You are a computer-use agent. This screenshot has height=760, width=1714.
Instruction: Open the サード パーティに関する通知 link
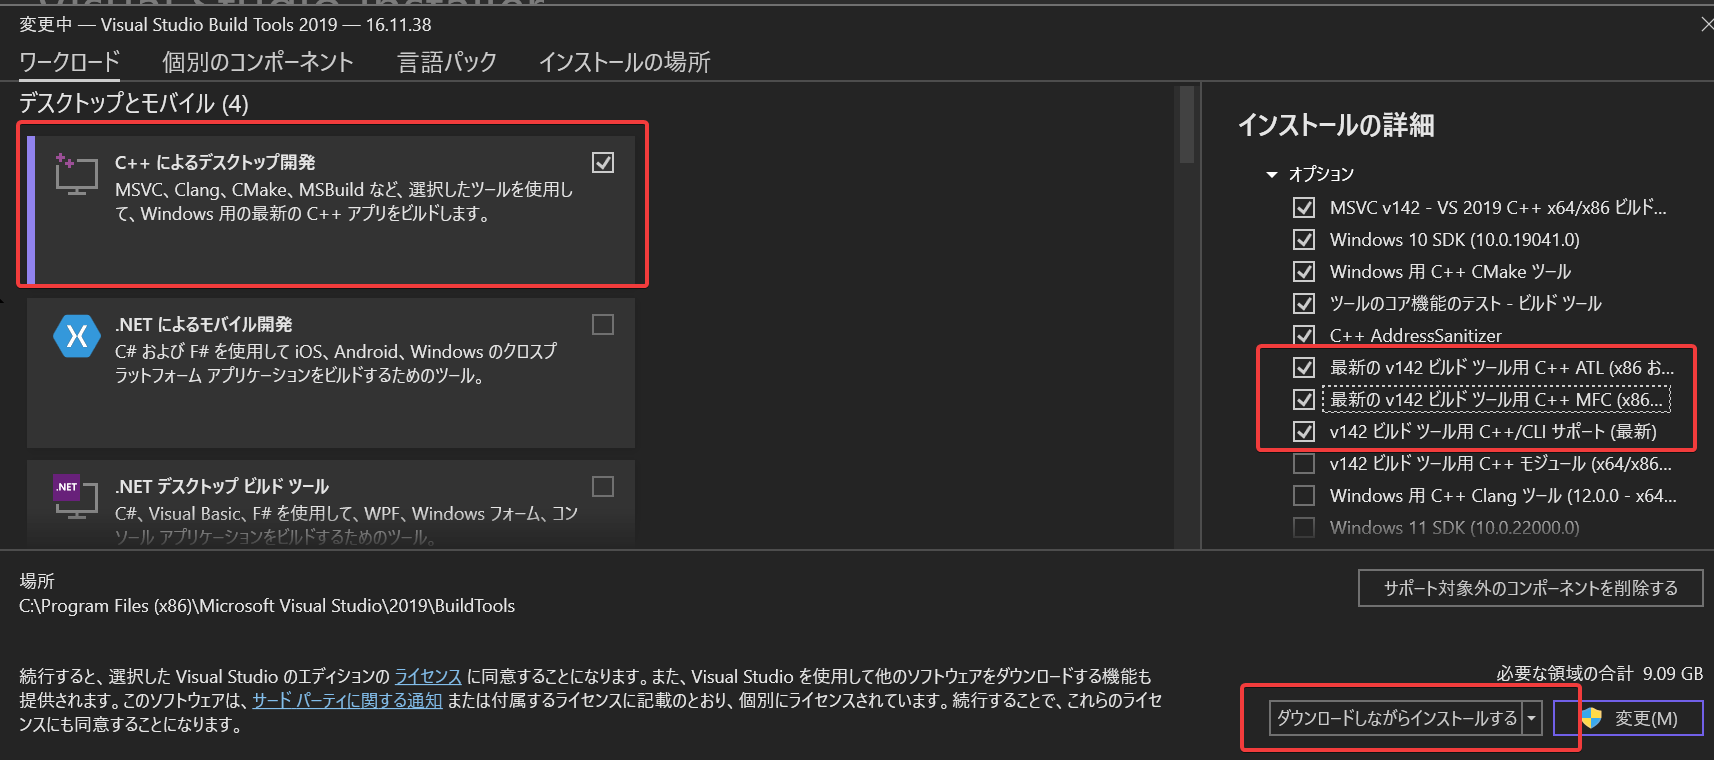pos(347,700)
